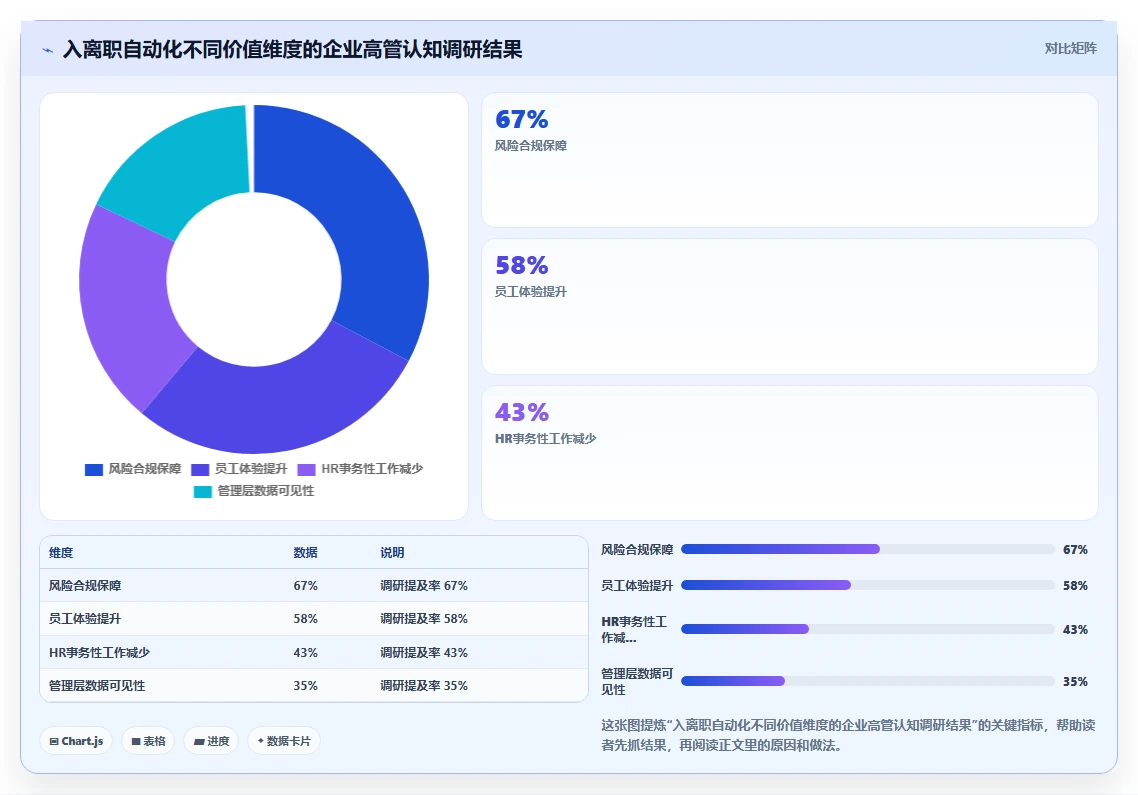The image size is (1138, 795).
Task: Click table cell 员工体验提升
Action: (x=85, y=619)
